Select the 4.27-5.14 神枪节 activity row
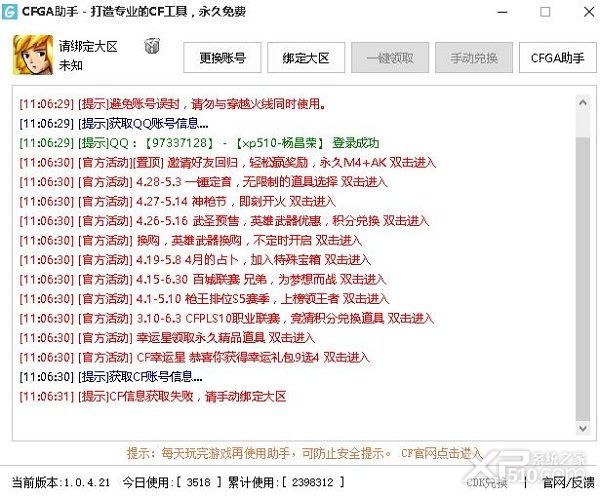The width and height of the screenshot is (600, 497). click(x=178, y=202)
